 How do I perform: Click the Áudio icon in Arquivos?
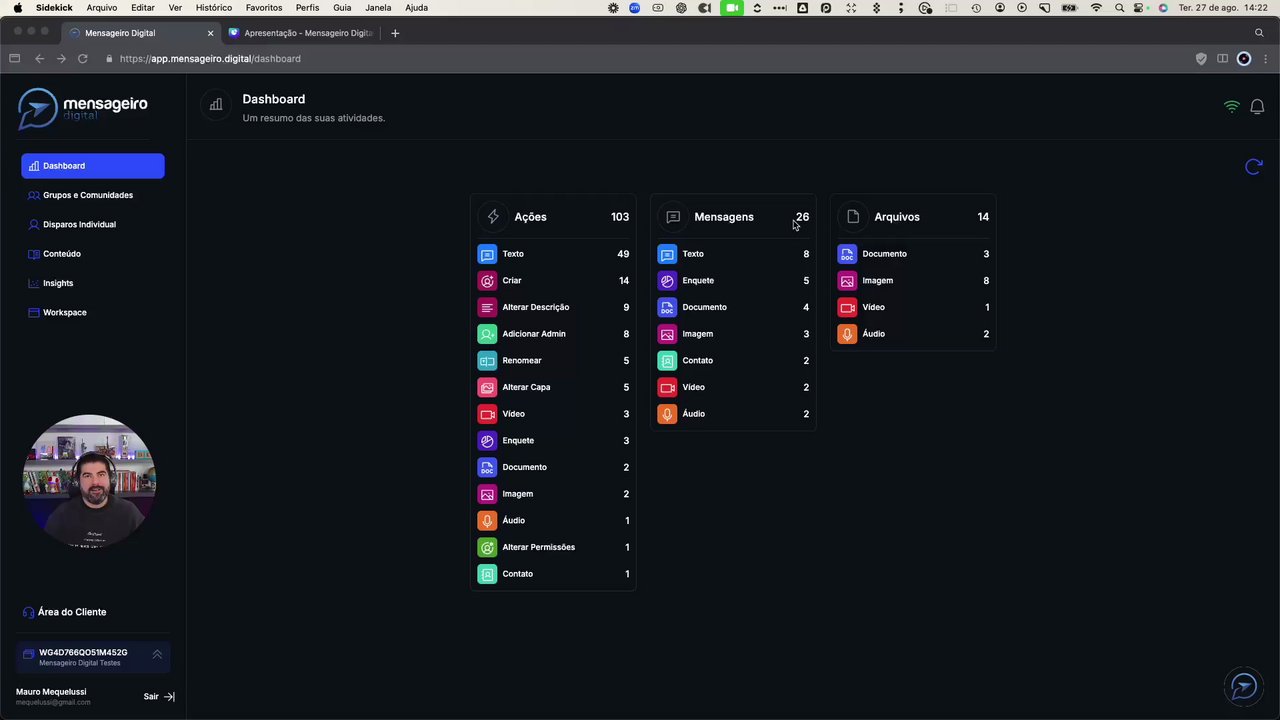click(847, 334)
